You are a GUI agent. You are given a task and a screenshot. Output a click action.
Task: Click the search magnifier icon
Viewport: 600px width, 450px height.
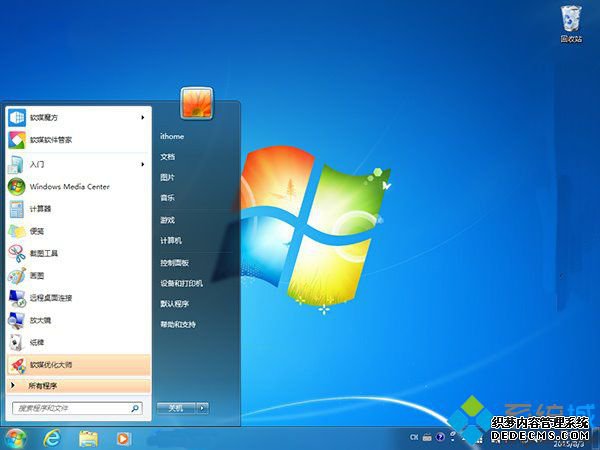pyautogui.click(x=135, y=408)
